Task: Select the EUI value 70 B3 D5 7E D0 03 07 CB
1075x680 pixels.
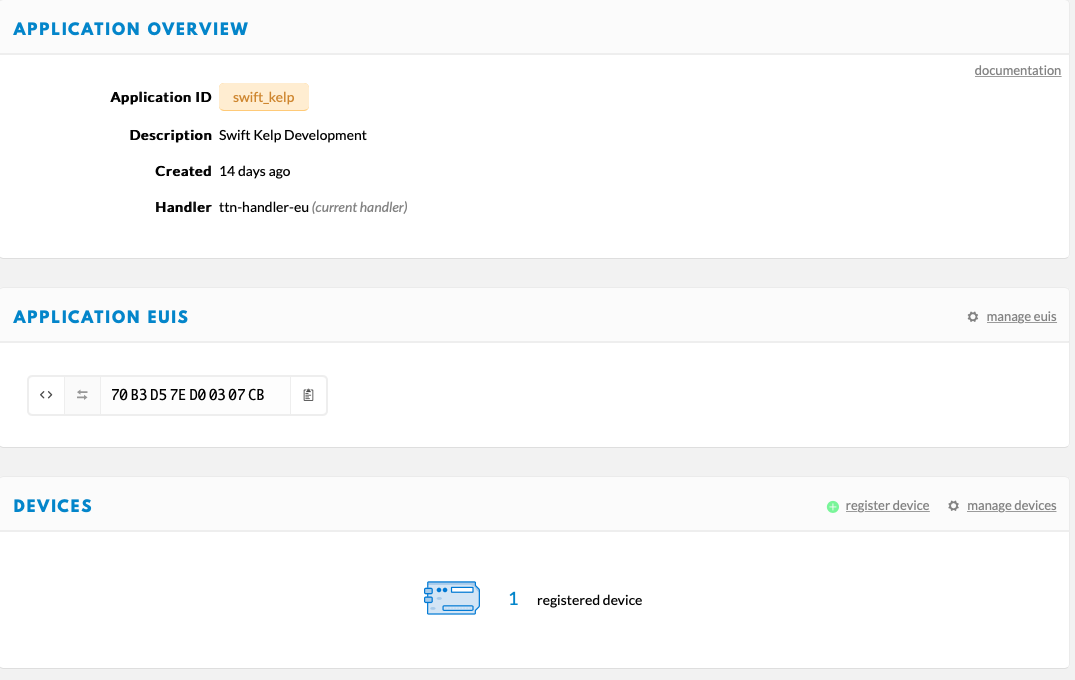Action: [x=188, y=395]
